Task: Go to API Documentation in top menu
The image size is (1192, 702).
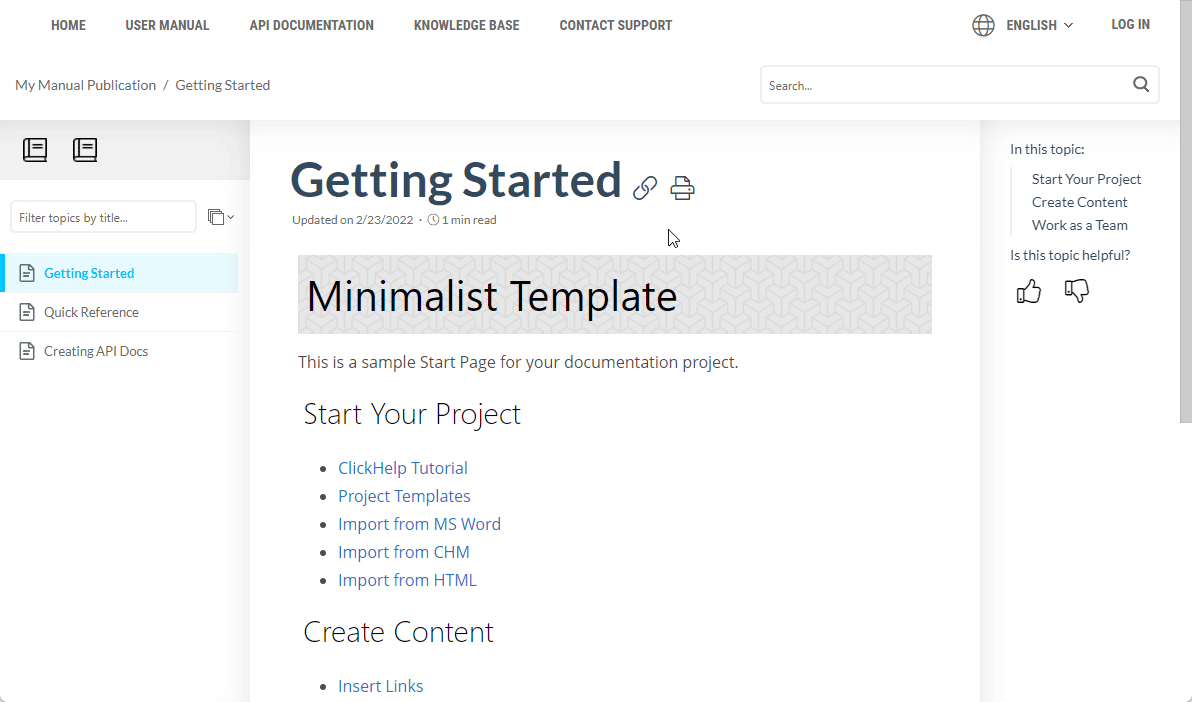Action: pos(311,25)
